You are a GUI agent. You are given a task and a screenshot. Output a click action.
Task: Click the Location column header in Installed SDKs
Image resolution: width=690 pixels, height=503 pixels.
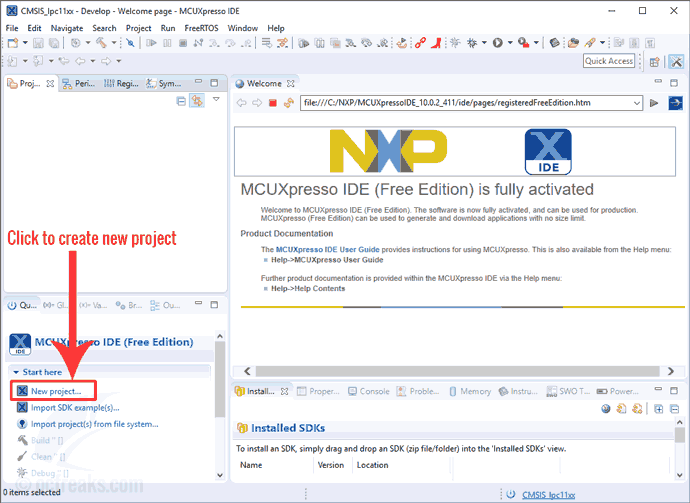click(372, 465)
